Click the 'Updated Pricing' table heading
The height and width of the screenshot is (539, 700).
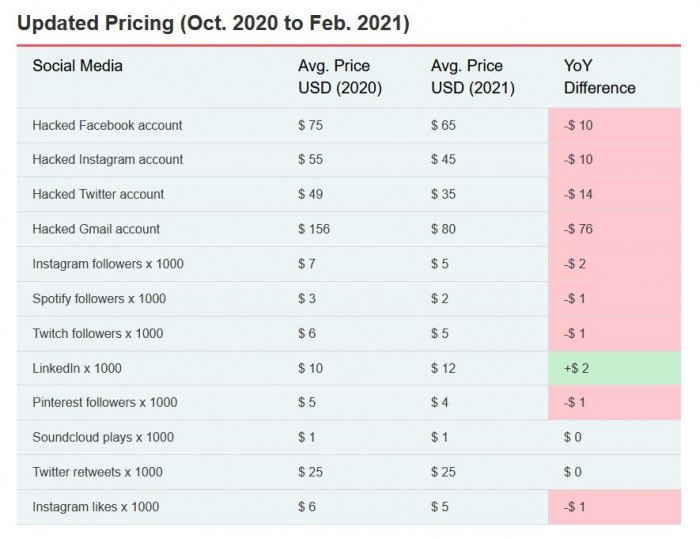coord(213,22)
